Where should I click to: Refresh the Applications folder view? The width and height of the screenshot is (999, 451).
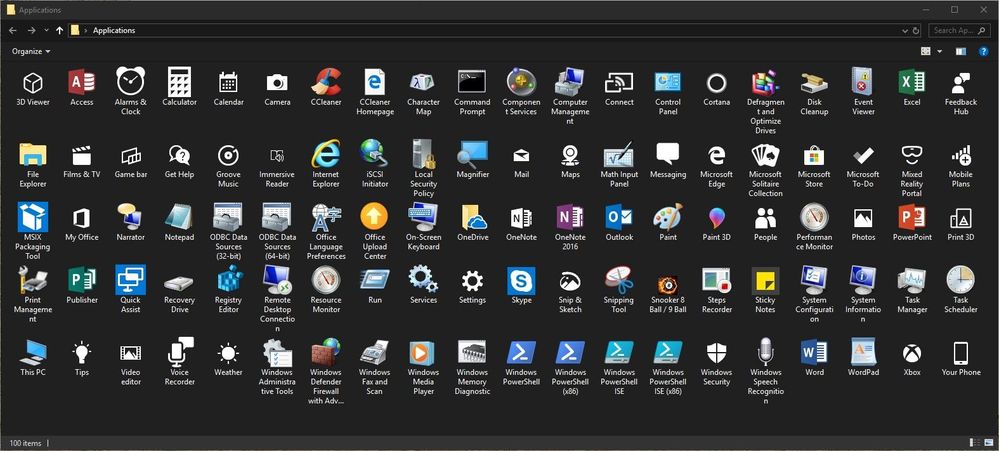tap(916, 31)
